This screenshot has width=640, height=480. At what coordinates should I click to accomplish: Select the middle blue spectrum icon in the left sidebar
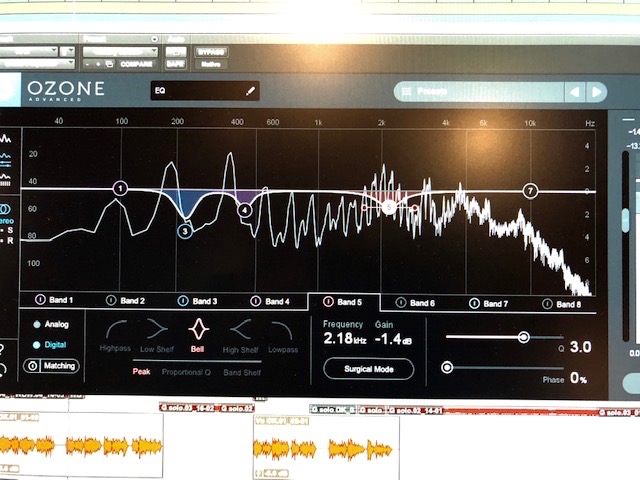pyautogui.click(x=5, y=160)
